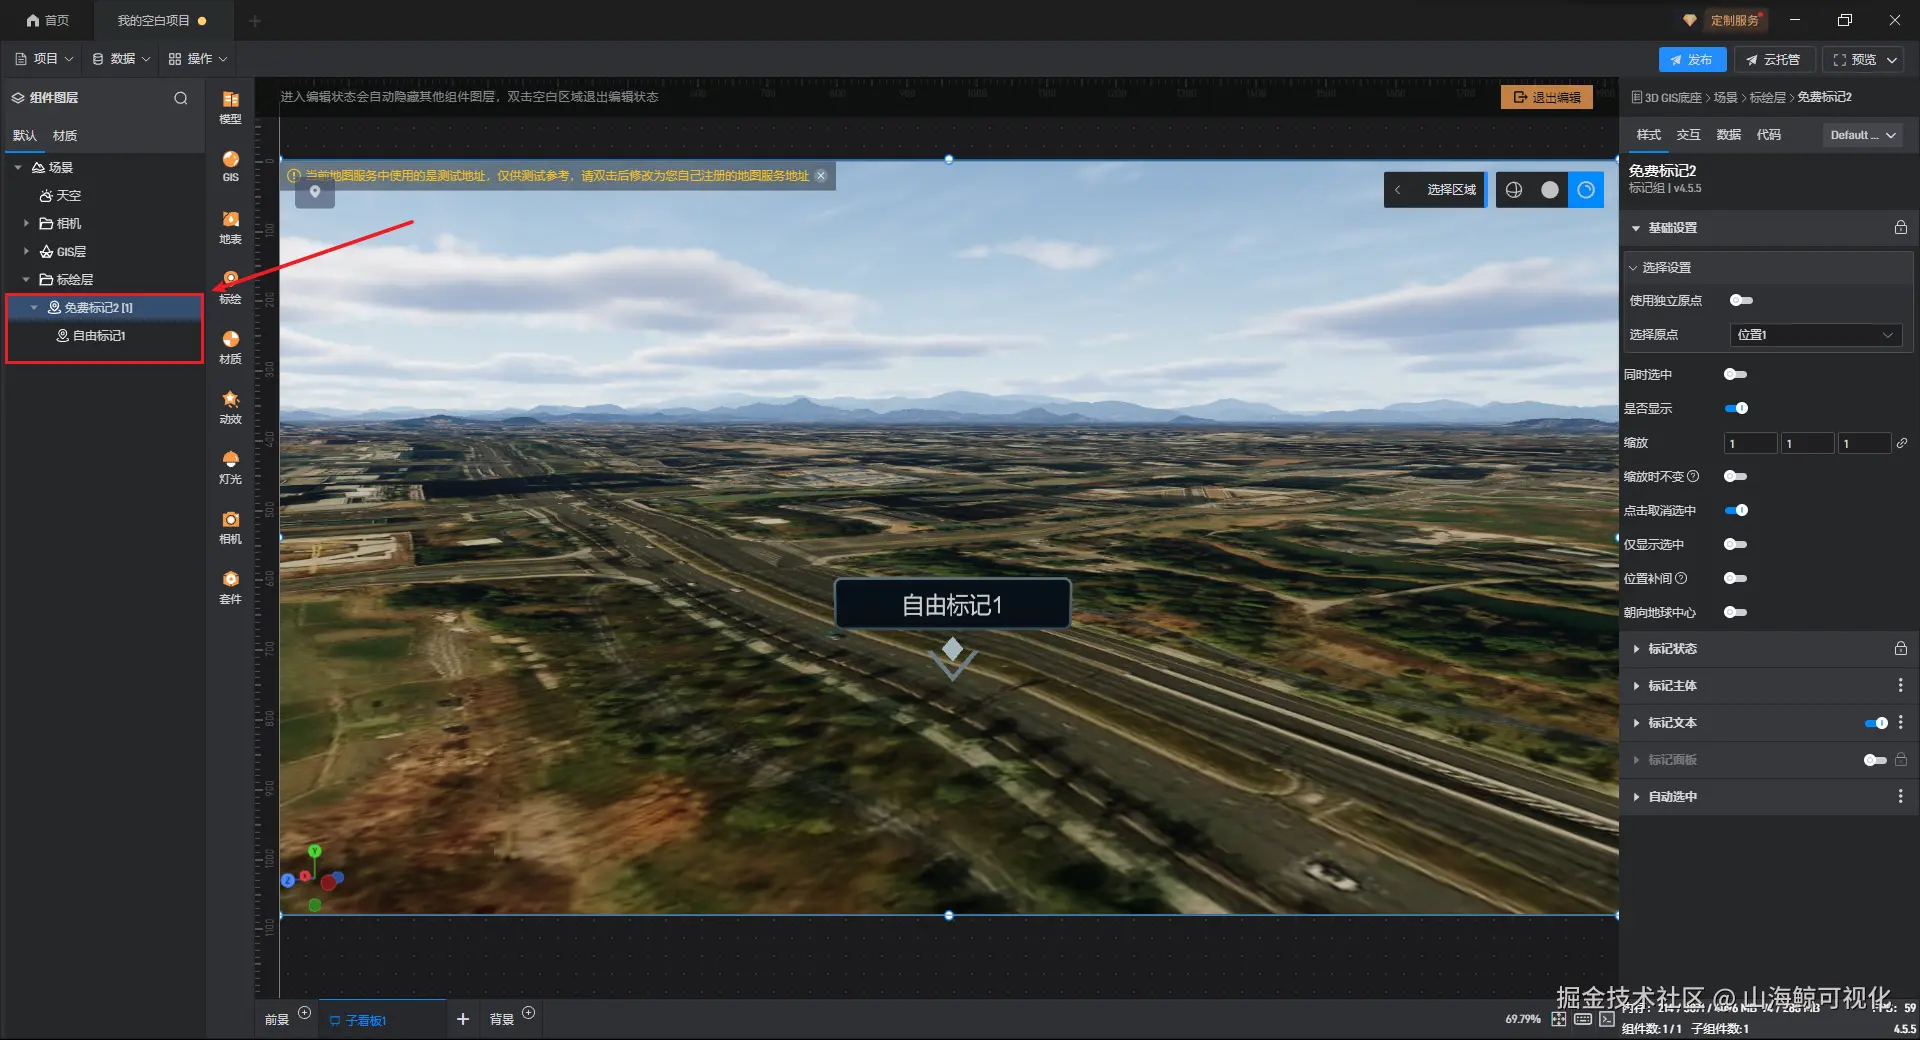Select the solid circle view mode icon
The height and width of the screenshot is (1040, 1920).
tap(1550, 190)
